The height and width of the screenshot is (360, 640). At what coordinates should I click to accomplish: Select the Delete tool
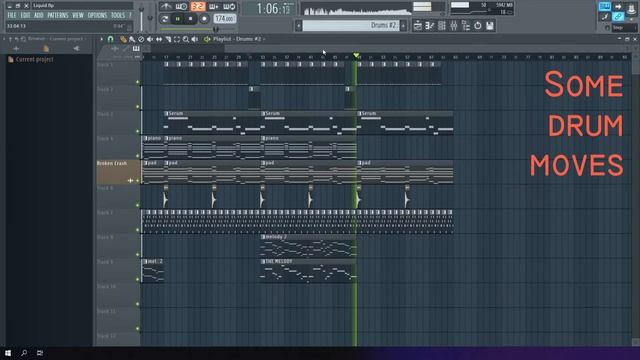pyautogui.click(x=141, y=39)
